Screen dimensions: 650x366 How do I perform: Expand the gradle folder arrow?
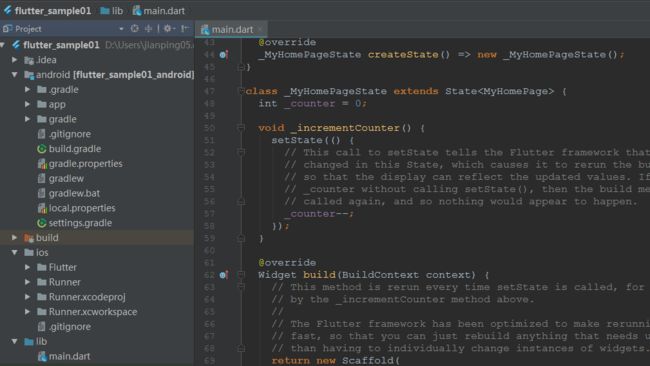tap(27, 119)
